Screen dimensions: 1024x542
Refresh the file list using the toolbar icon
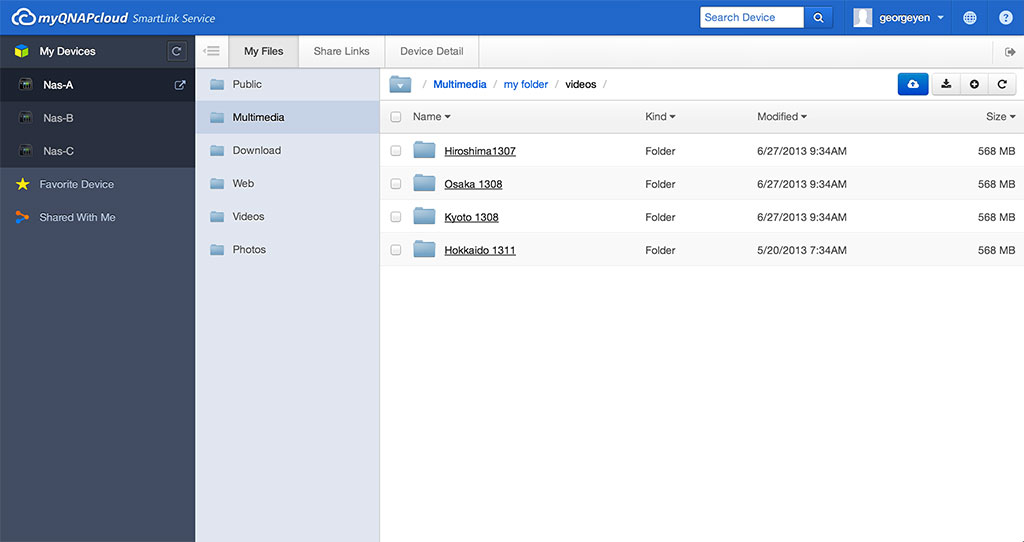point(1002,85)
